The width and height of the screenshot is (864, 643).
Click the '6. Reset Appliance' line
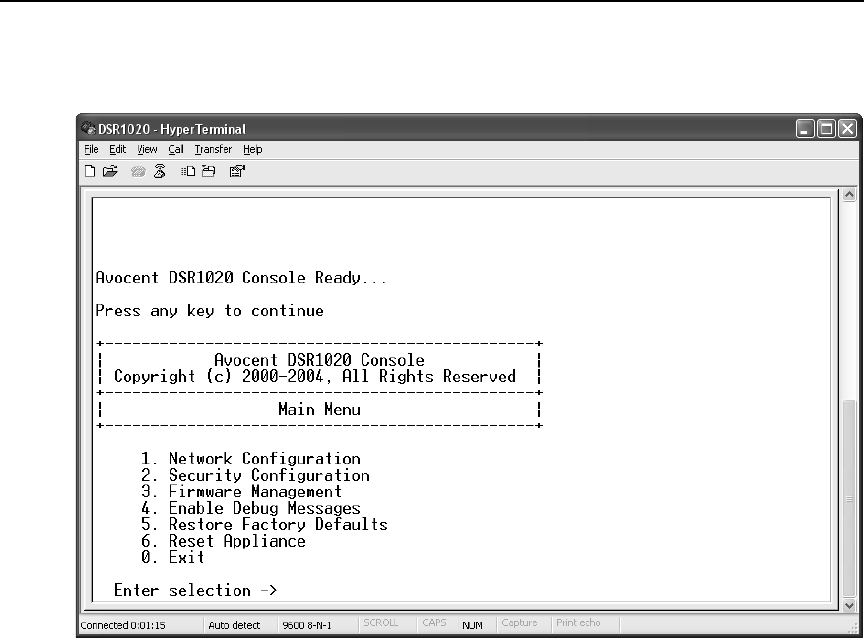pos(223,541)
